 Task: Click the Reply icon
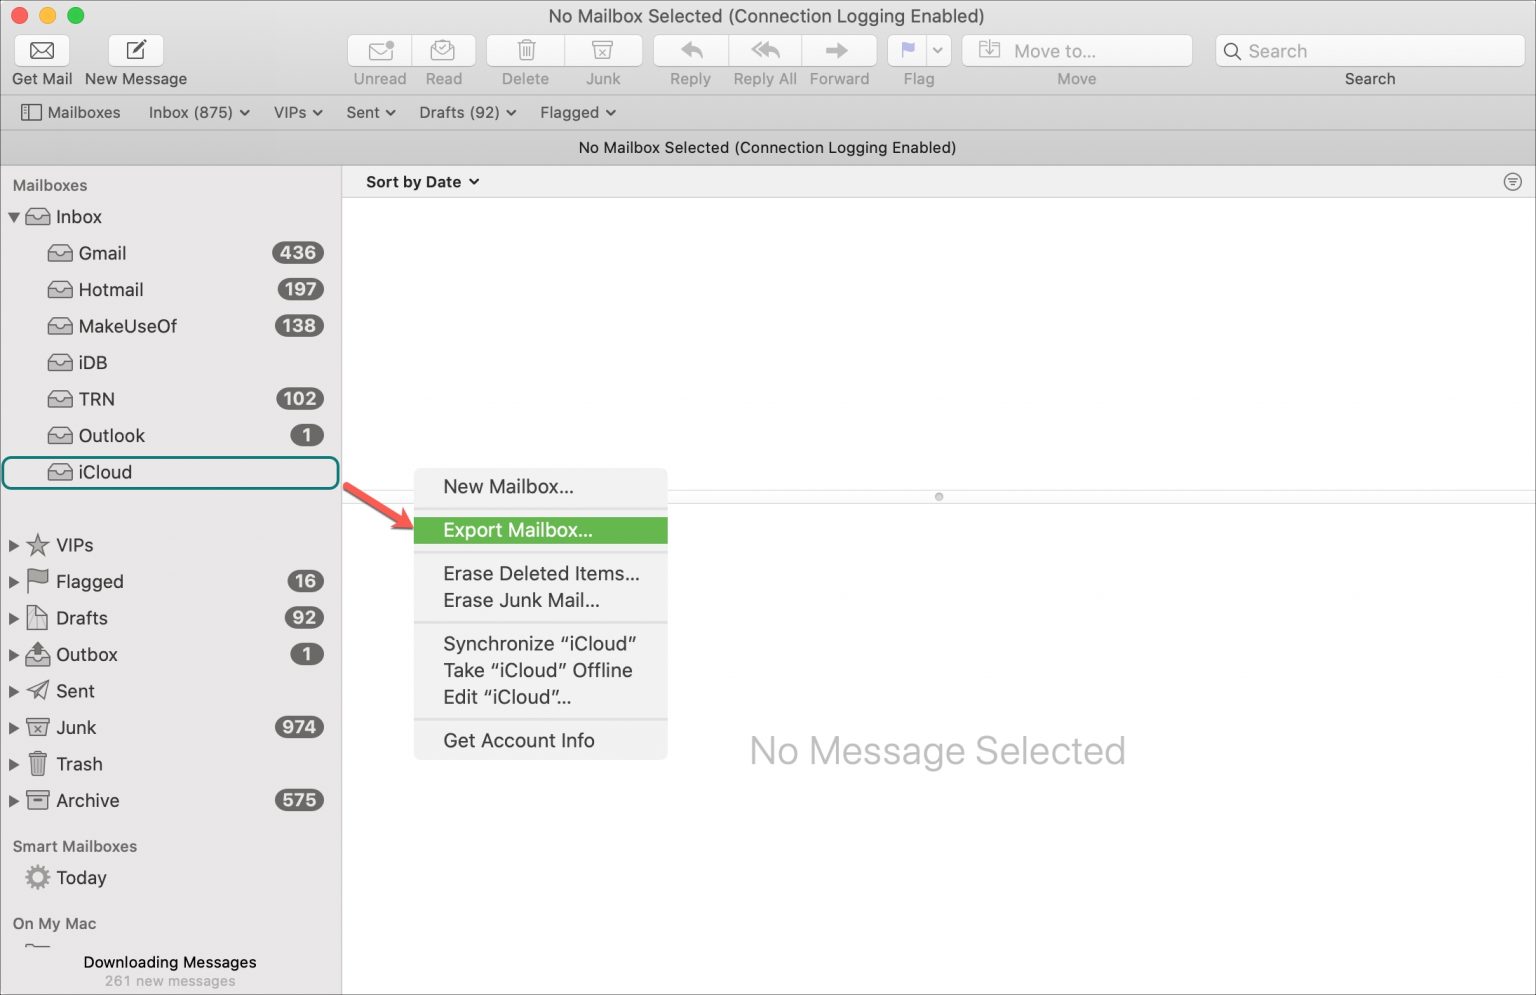pos(688,50)
